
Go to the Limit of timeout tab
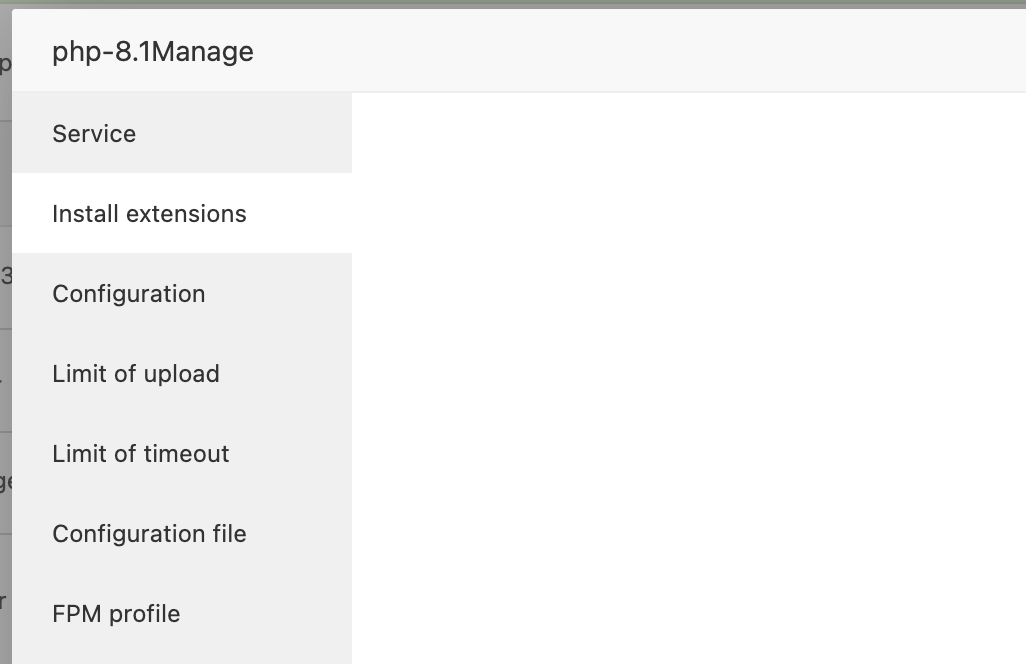coord(141,454)
